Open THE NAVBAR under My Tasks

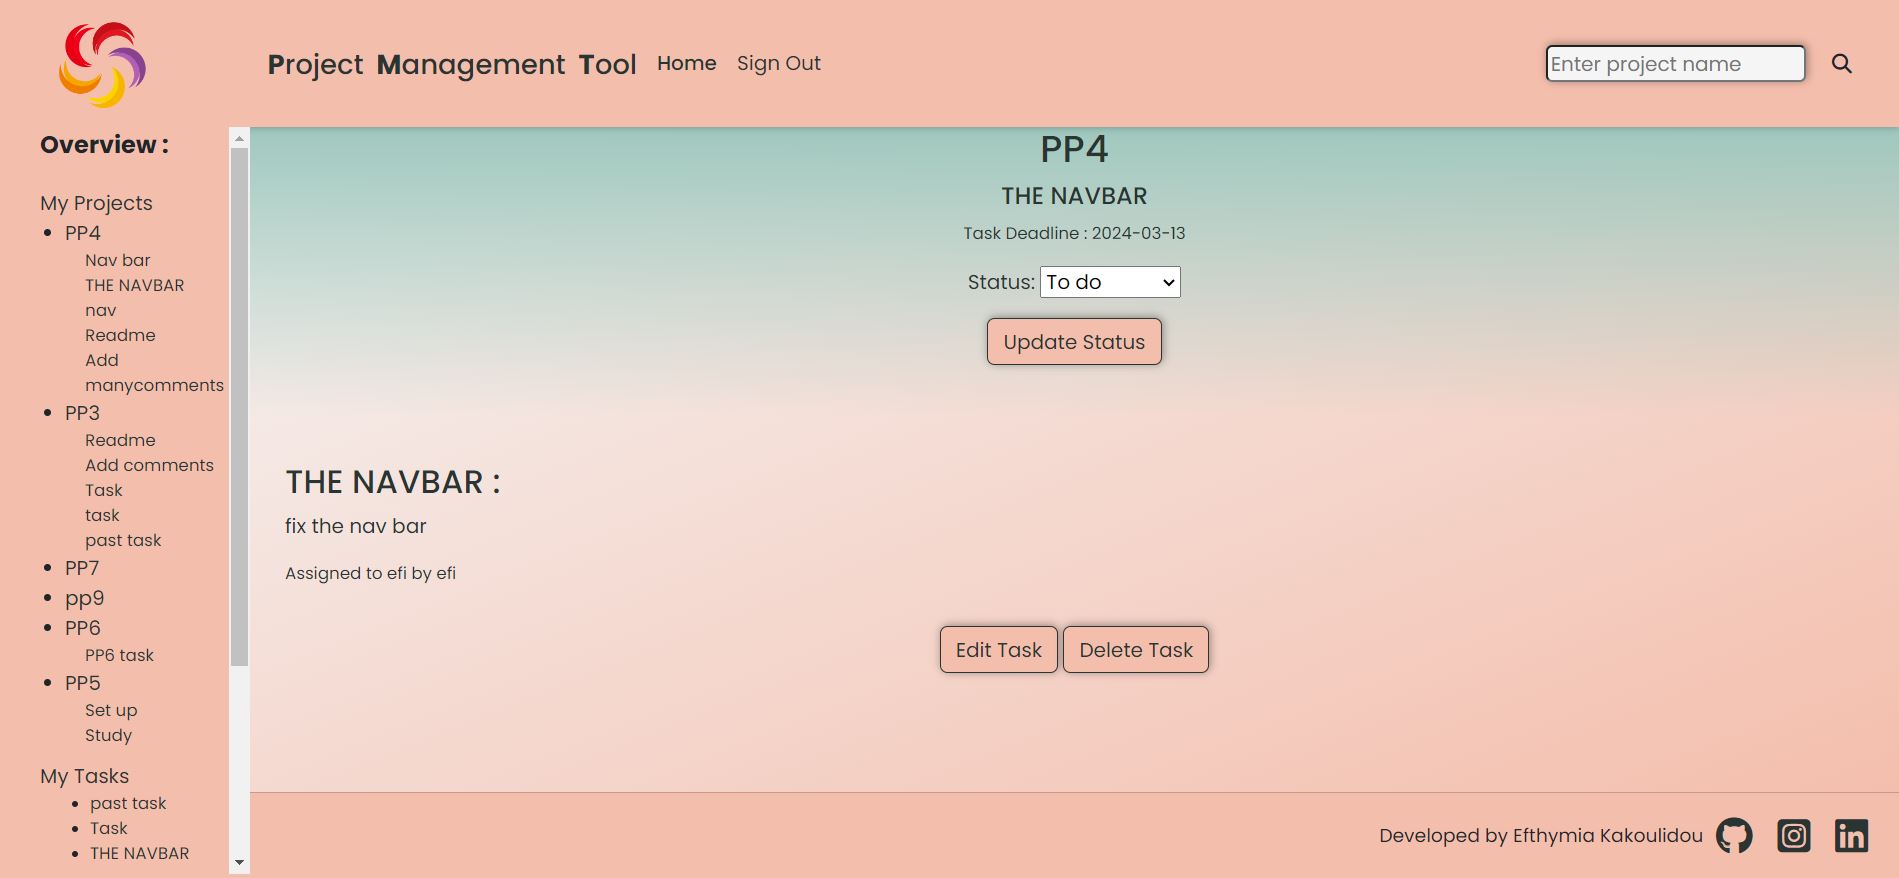coord(139,853)
